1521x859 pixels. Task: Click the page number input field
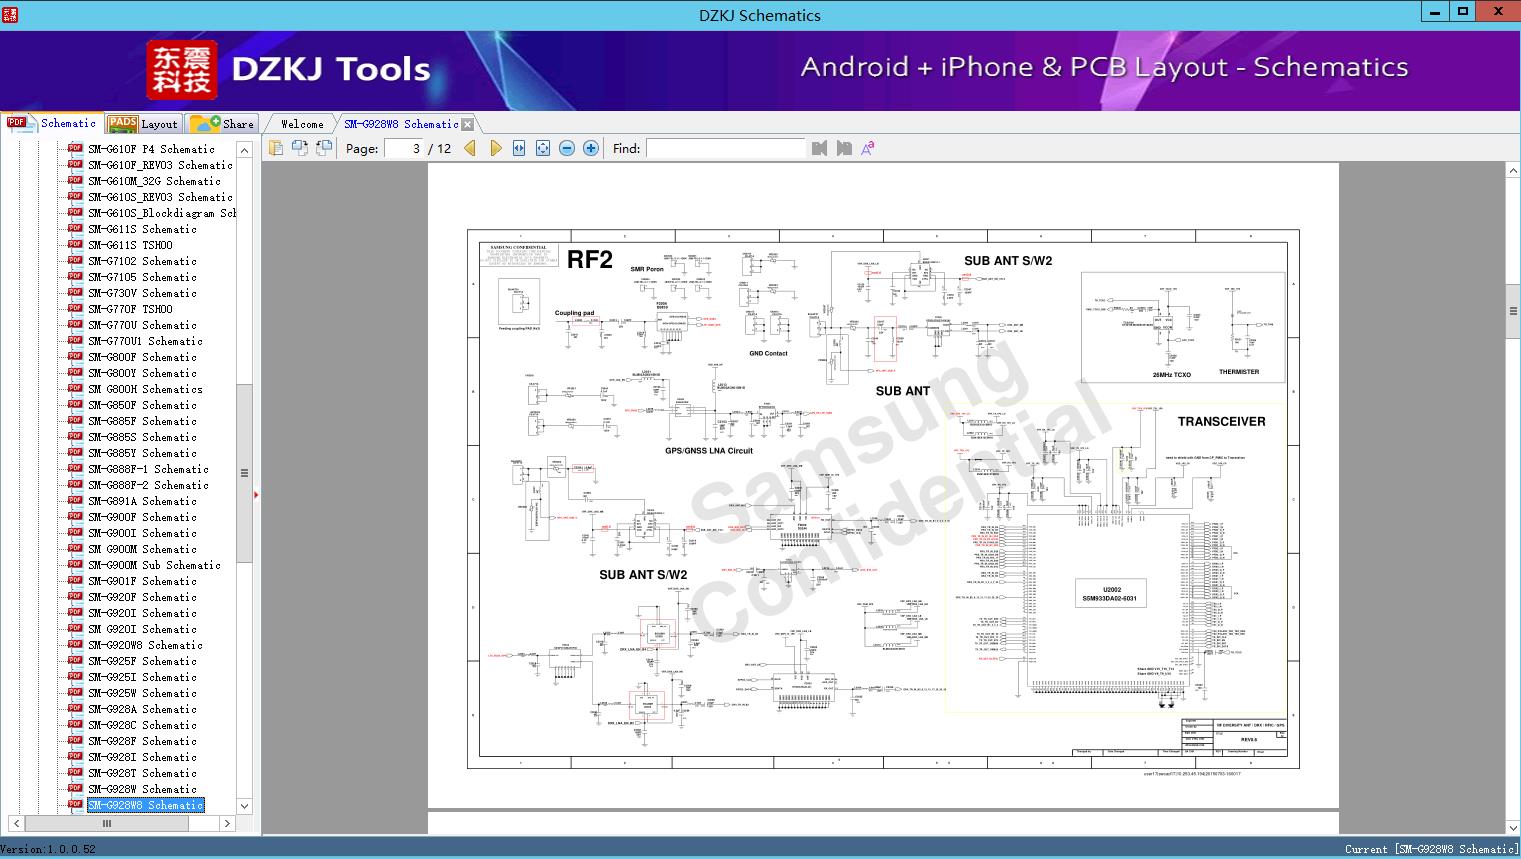point(403,148)
